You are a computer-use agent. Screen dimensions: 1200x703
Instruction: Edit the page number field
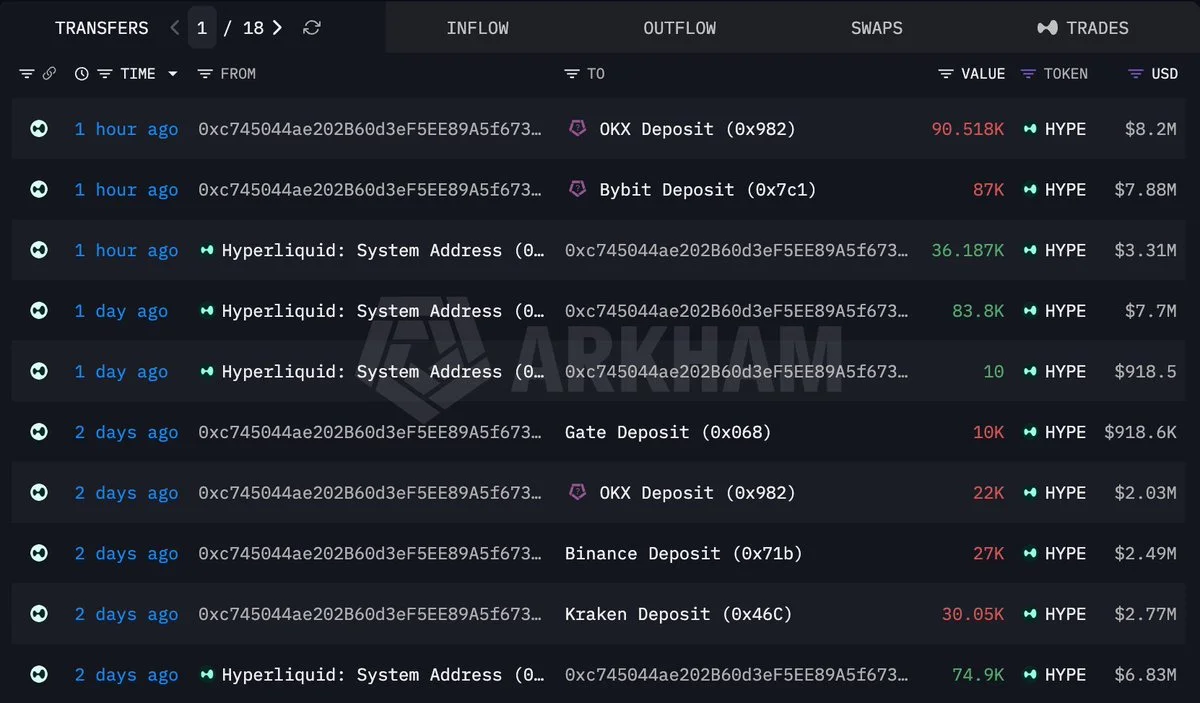(201, 28)
